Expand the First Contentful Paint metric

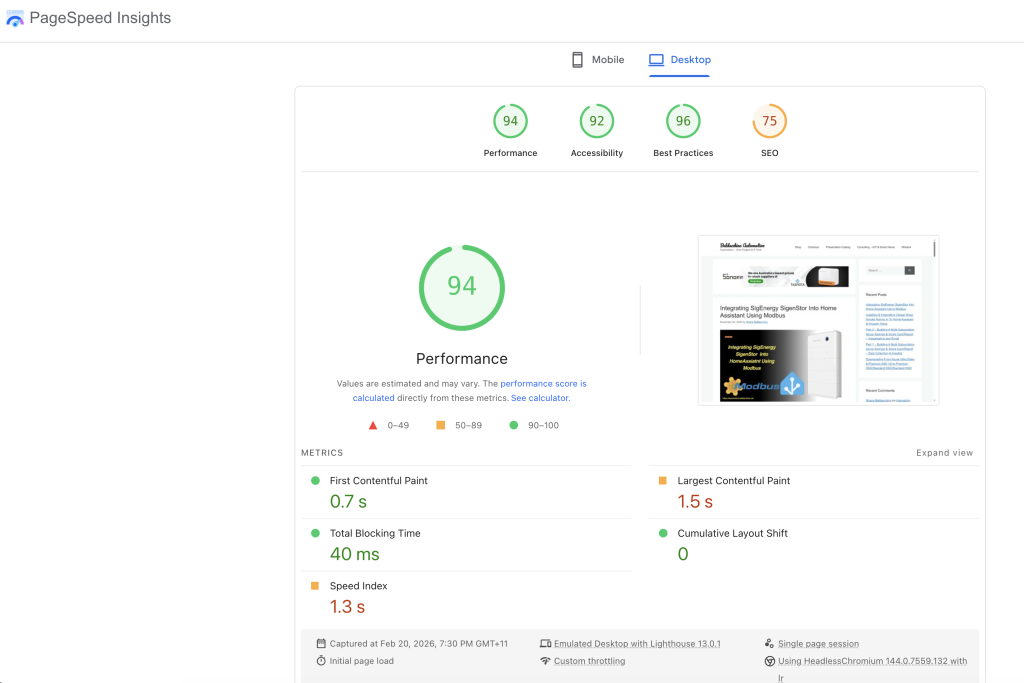(378, 481)
